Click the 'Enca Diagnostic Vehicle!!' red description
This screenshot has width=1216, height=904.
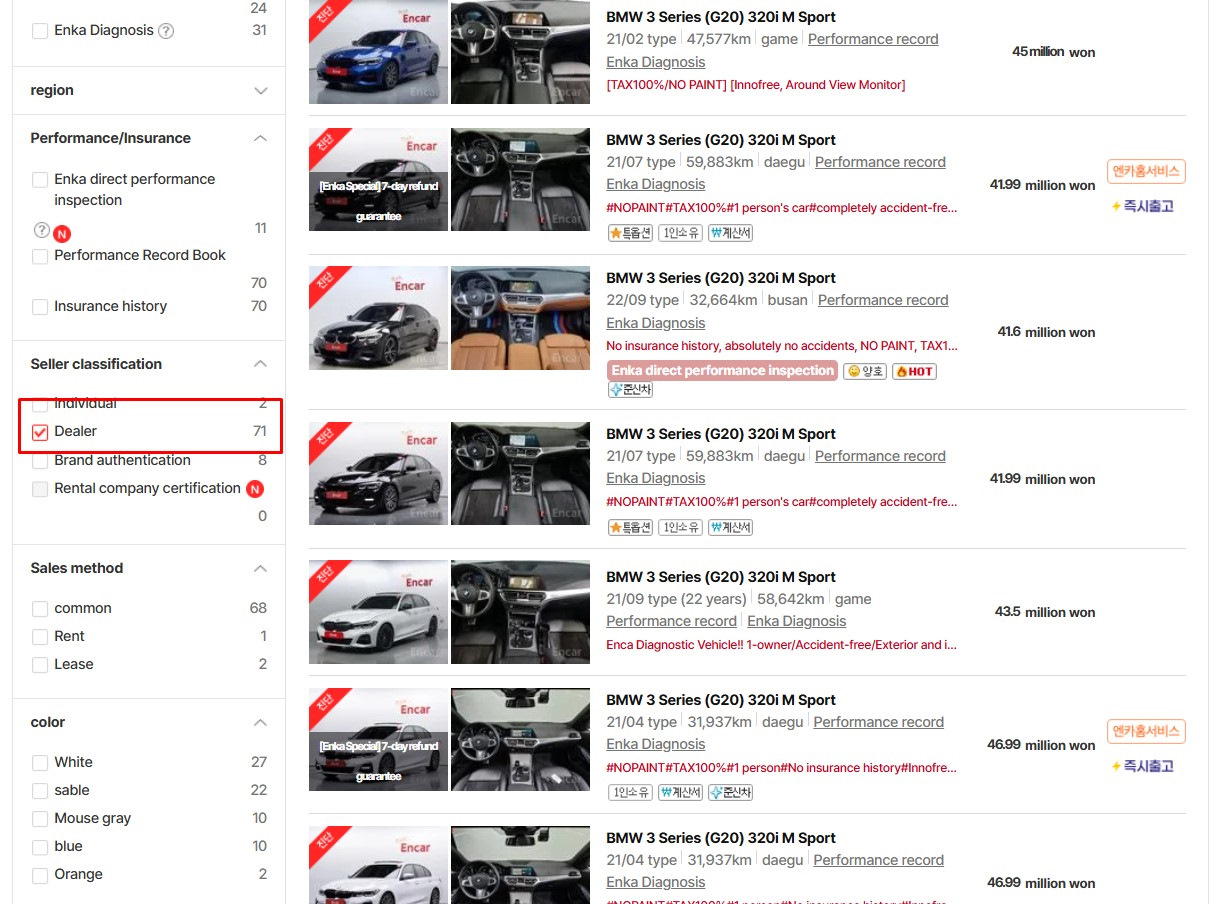click(x=782, y=645)
